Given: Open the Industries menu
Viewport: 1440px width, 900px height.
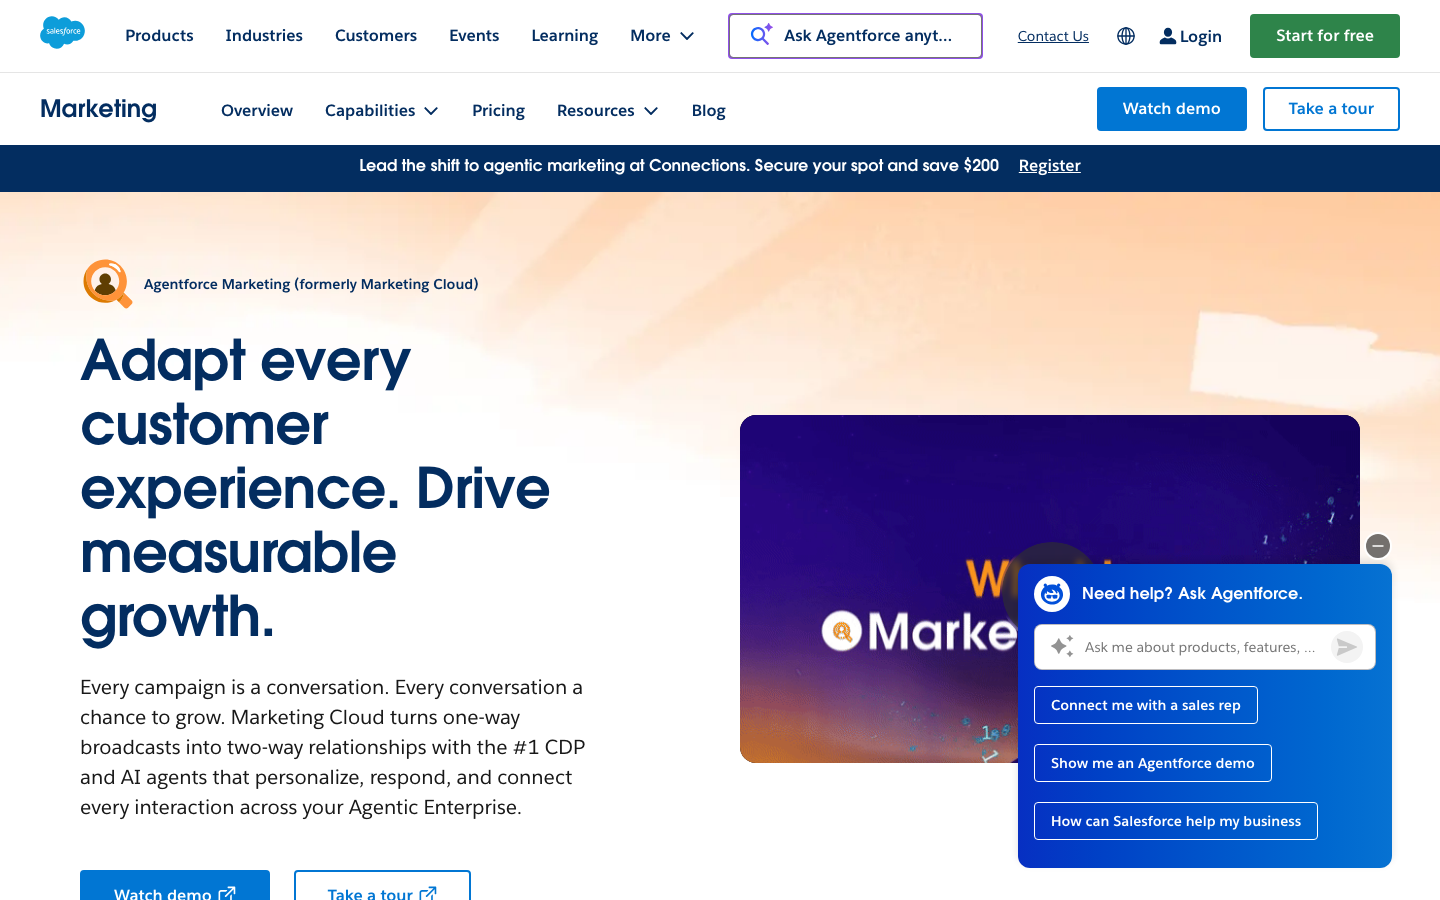Looking at the screenshot, I should (264, 36).
